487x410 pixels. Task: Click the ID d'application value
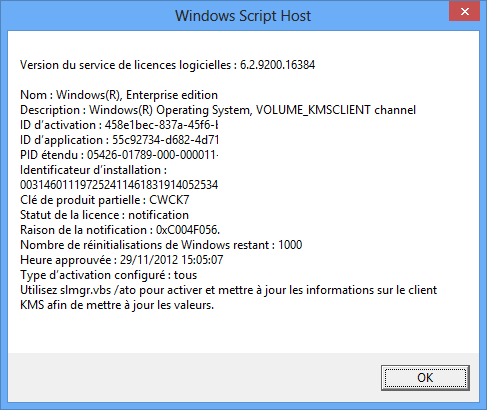click(165, 140)
